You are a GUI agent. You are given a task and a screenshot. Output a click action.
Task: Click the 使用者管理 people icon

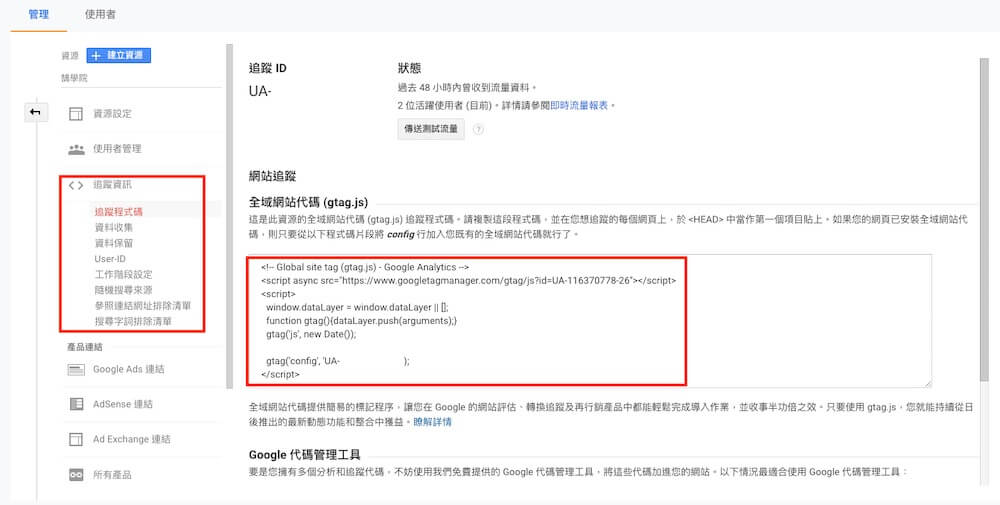[x=77, y=149]
